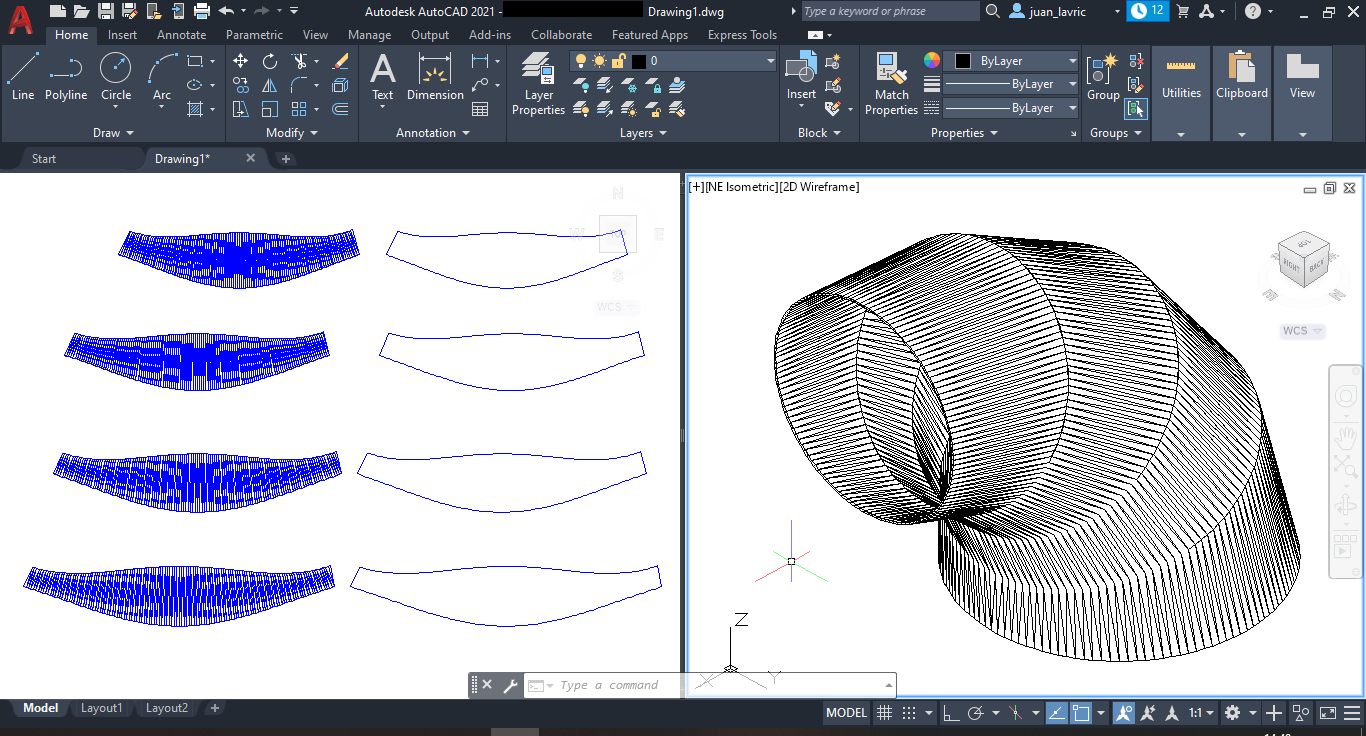Switch to the Layout1 tab
1366x736 pixels.
(x=101, y=708)
